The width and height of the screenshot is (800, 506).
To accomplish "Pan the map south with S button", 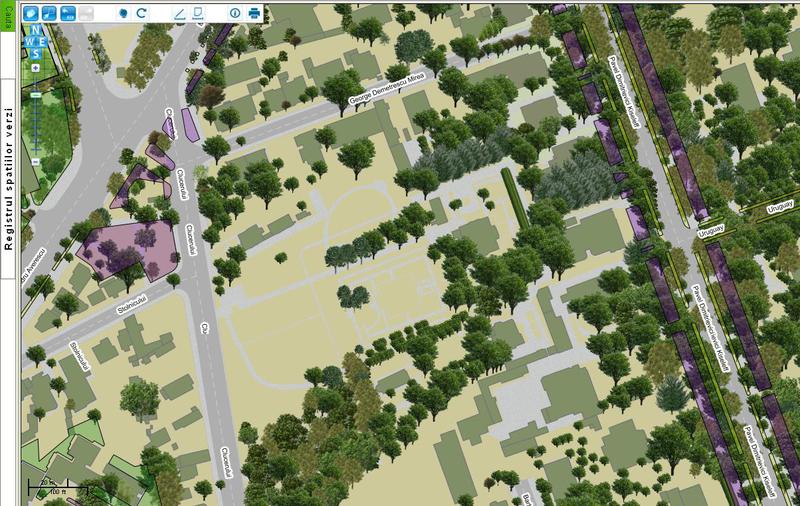I will click(35, 54).
